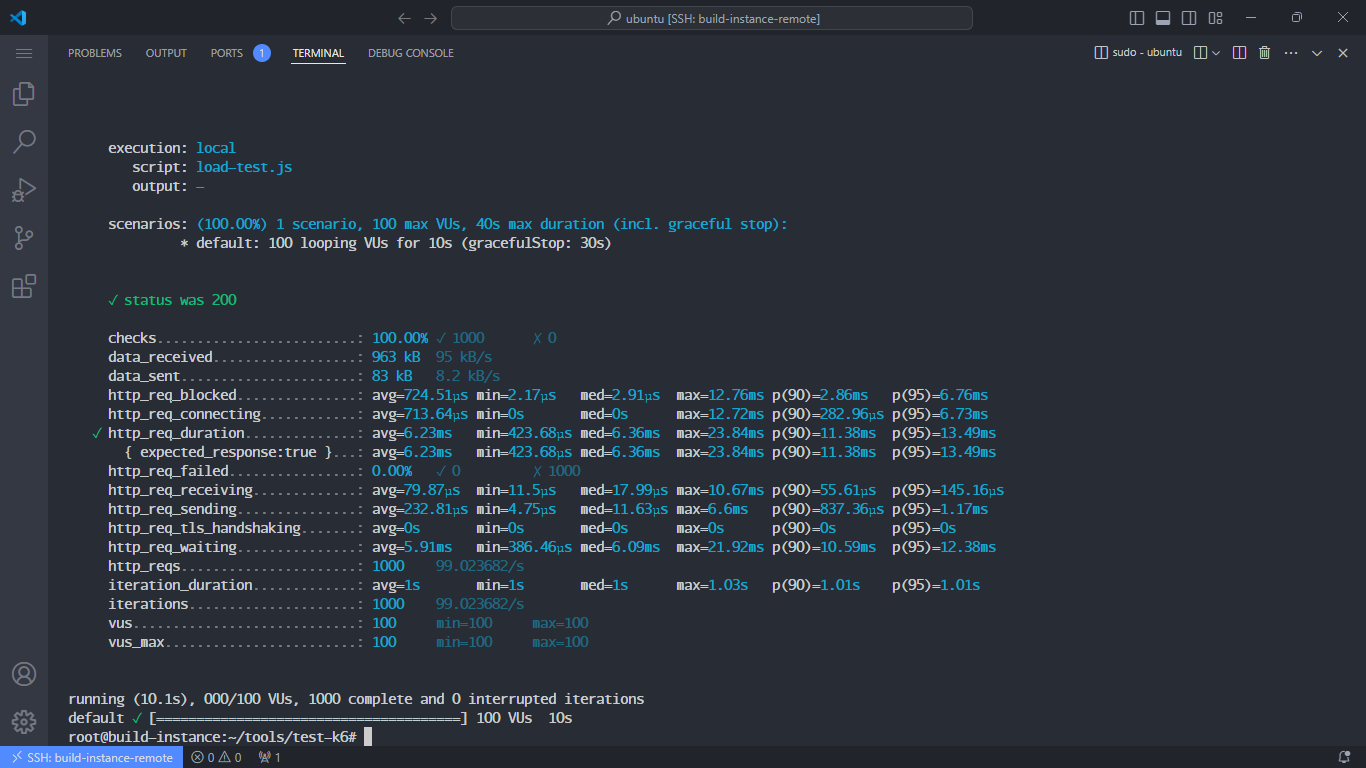The width and height of the screenshot is (1366, 768).
Task: Open the hamburger application menu
Action: pos(24,53)
